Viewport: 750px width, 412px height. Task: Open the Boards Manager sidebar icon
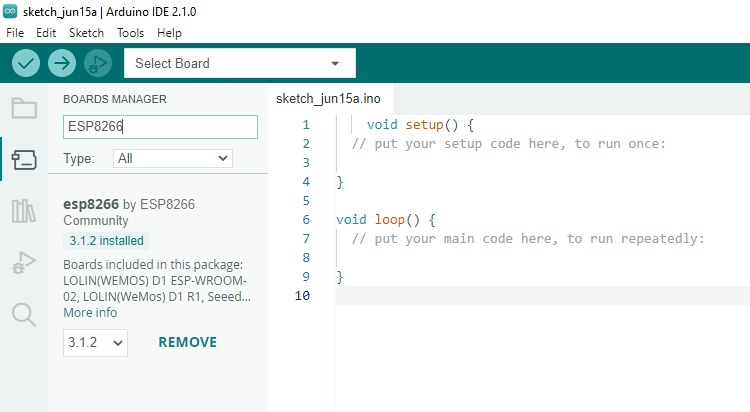(x=24, y=160)
